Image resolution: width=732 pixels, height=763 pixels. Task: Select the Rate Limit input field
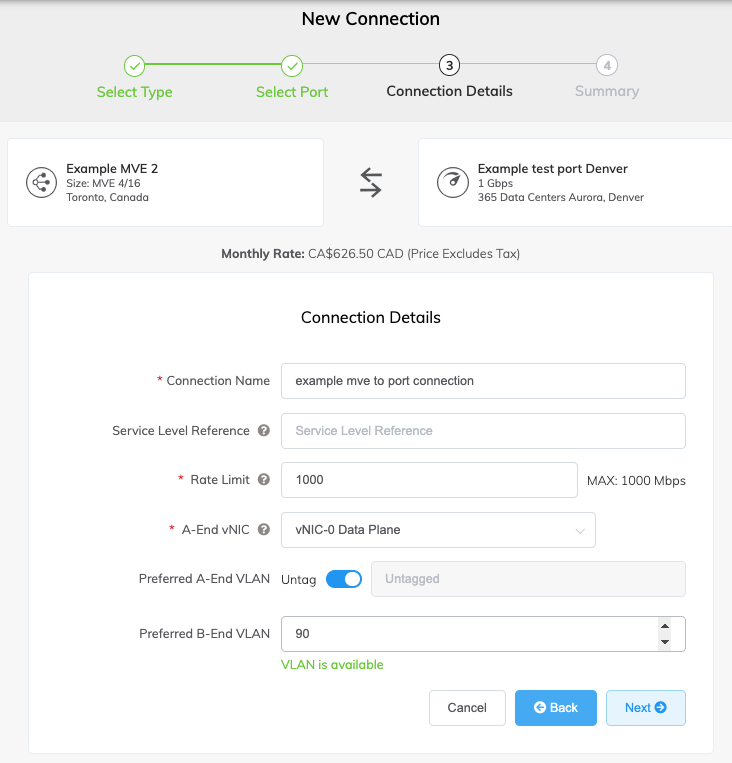[x=429, y=480]
